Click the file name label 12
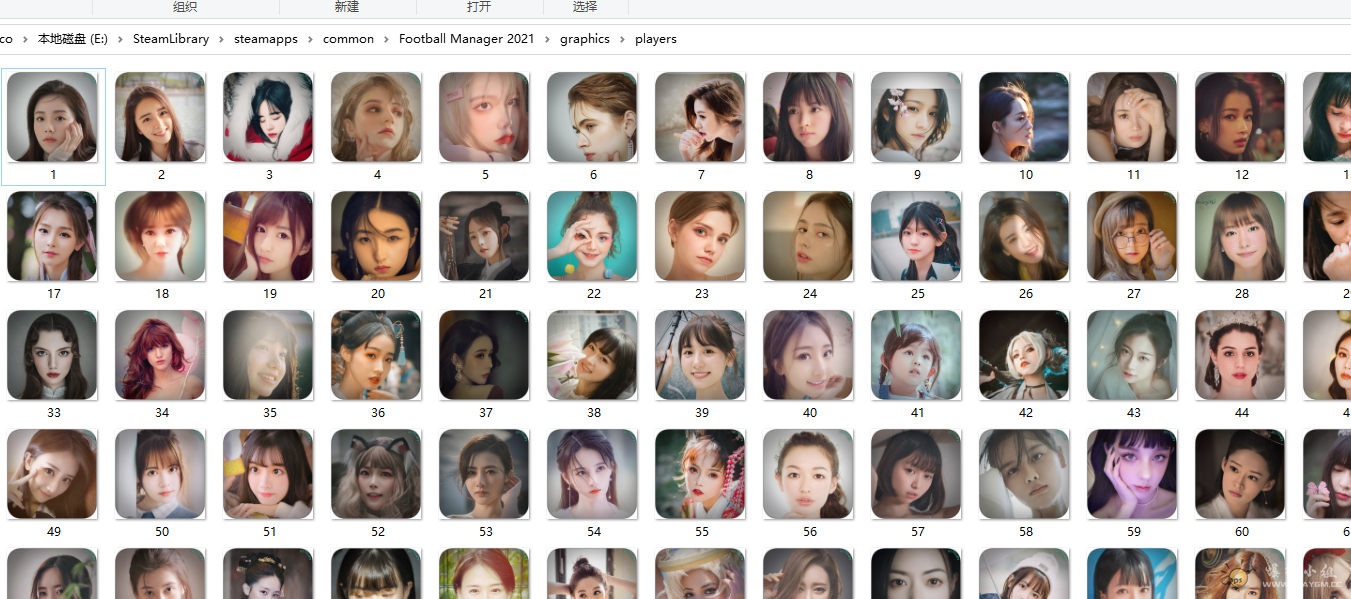The height and width of the screenshot is (599, 1351). click(1242, 174)
